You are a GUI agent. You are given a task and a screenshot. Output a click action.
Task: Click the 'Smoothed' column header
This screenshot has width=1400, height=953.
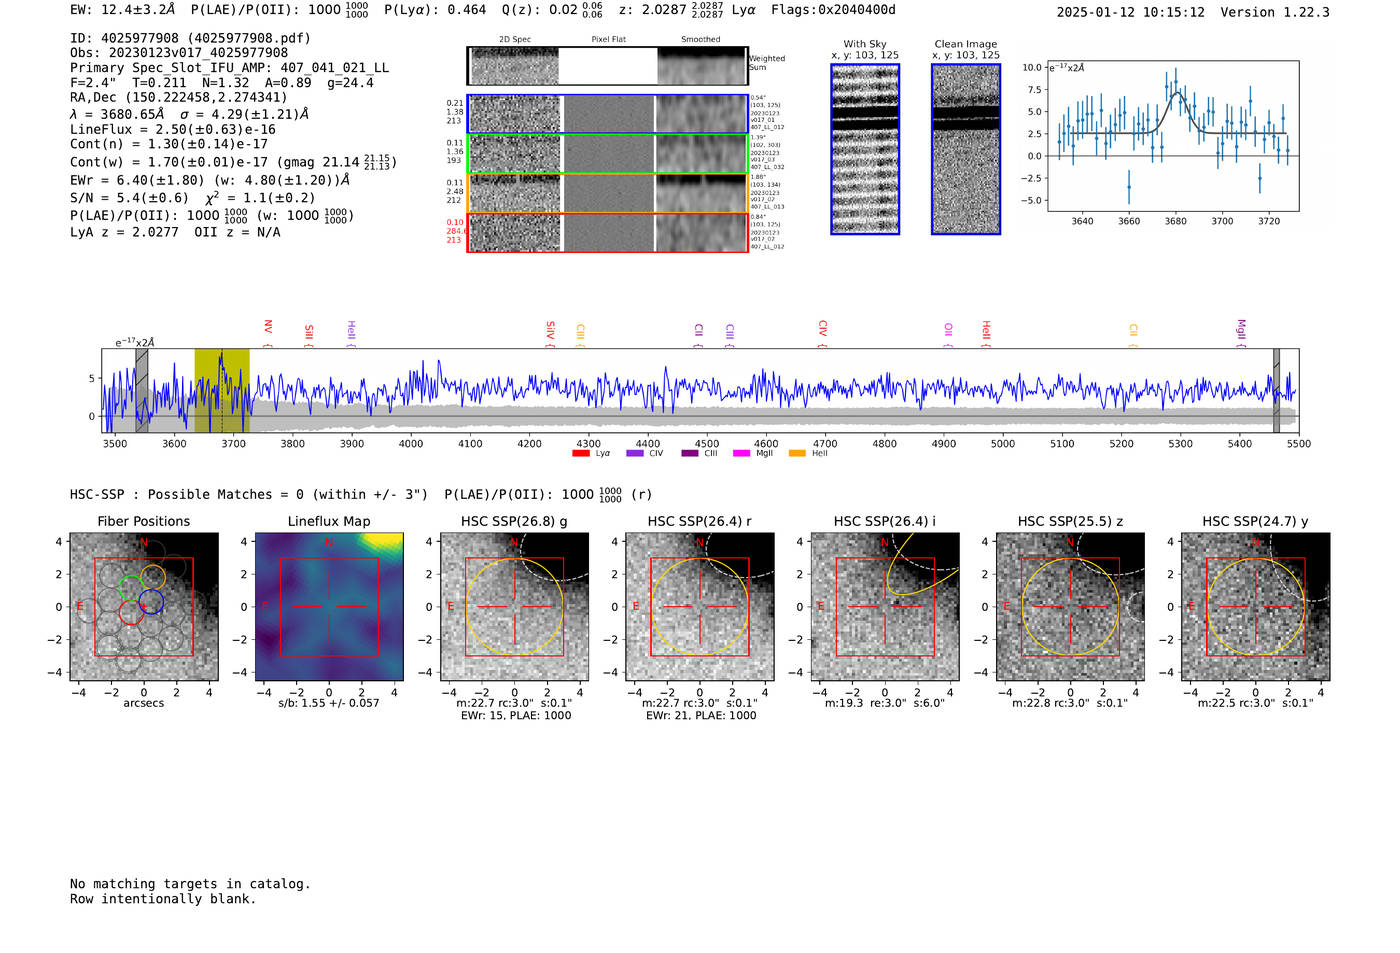pos(700,40)
